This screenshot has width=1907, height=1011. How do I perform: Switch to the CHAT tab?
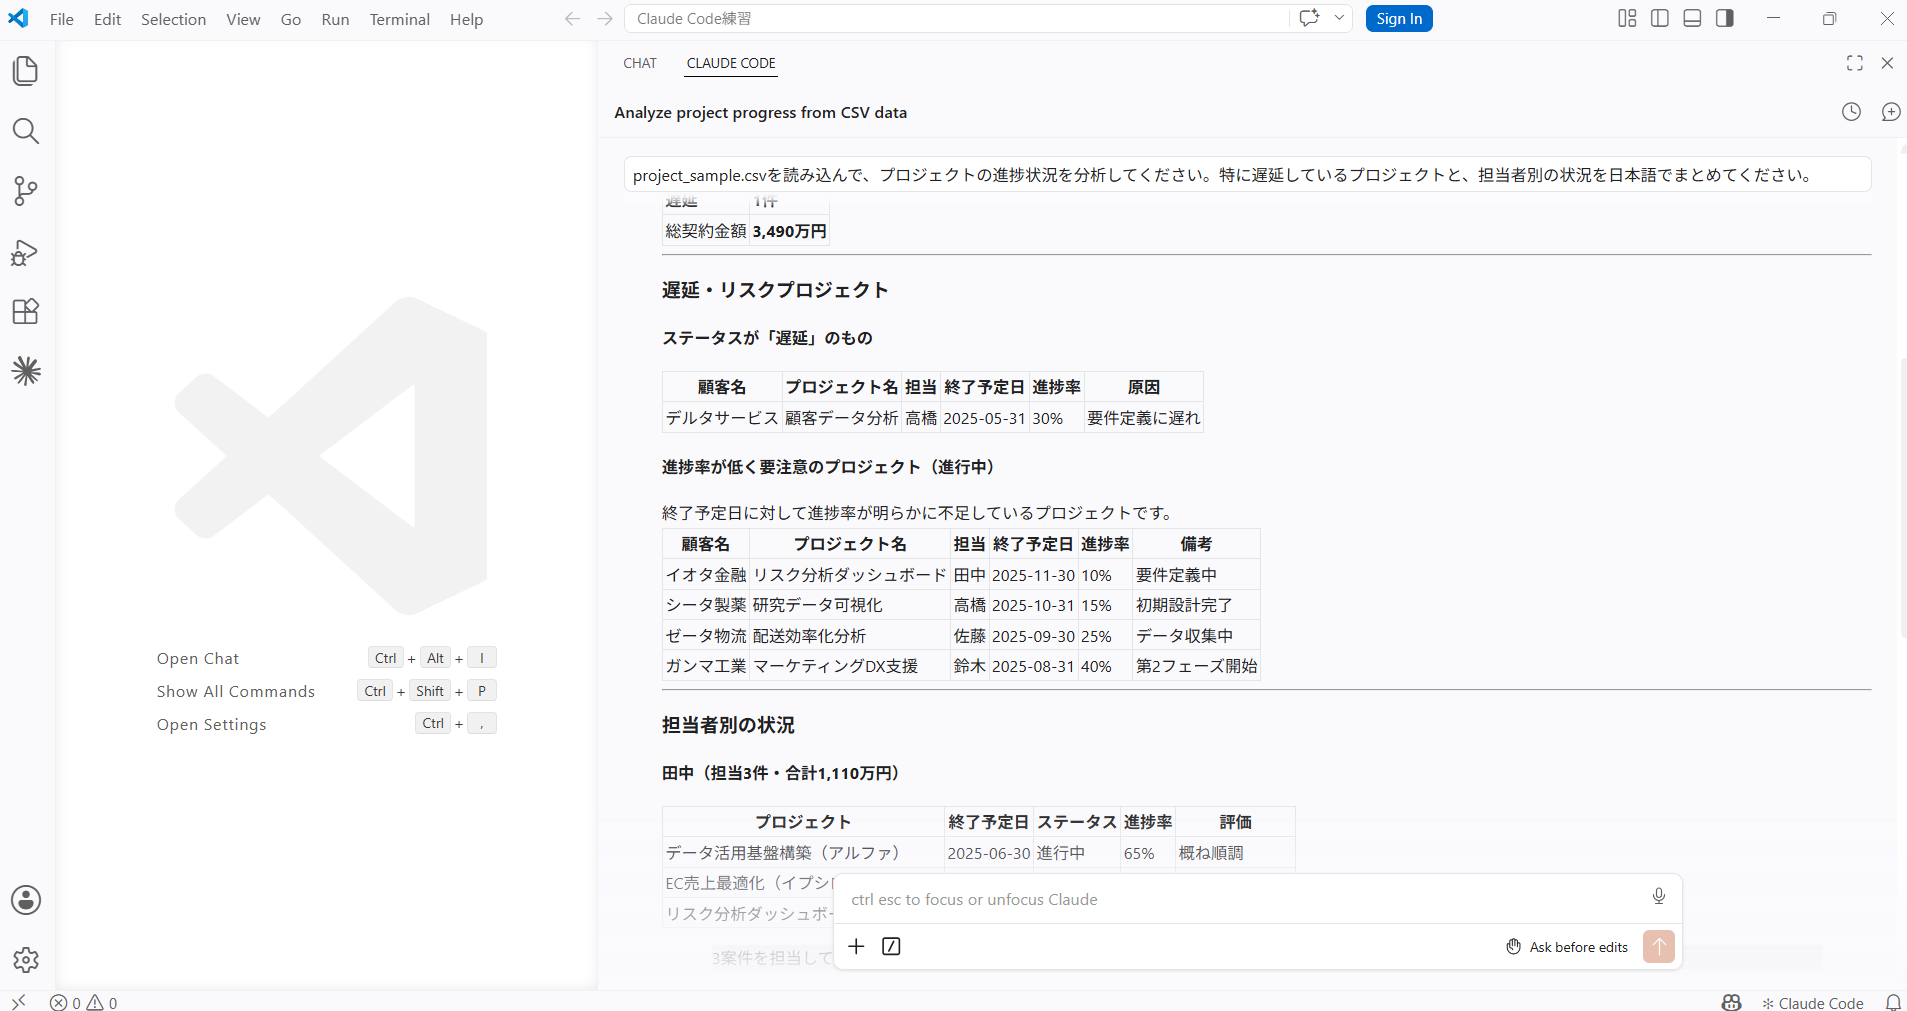pyautogui.click(x=640, y=63)
